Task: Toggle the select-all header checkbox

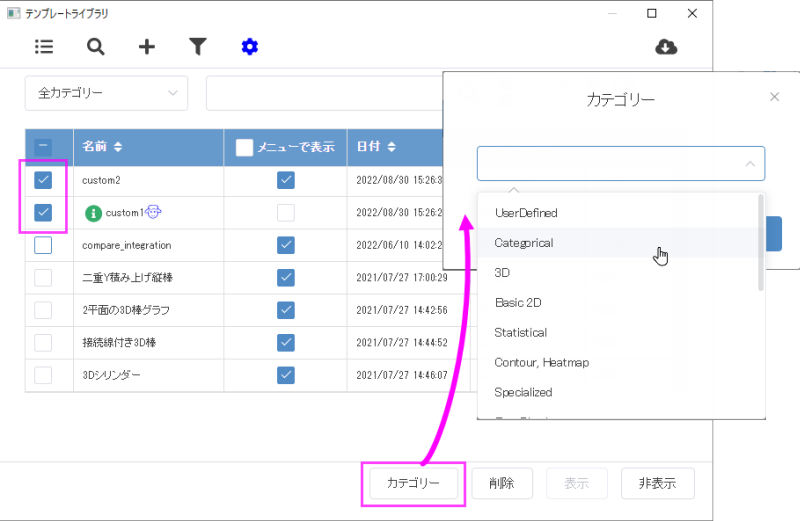Action: (x=43, y=147)
